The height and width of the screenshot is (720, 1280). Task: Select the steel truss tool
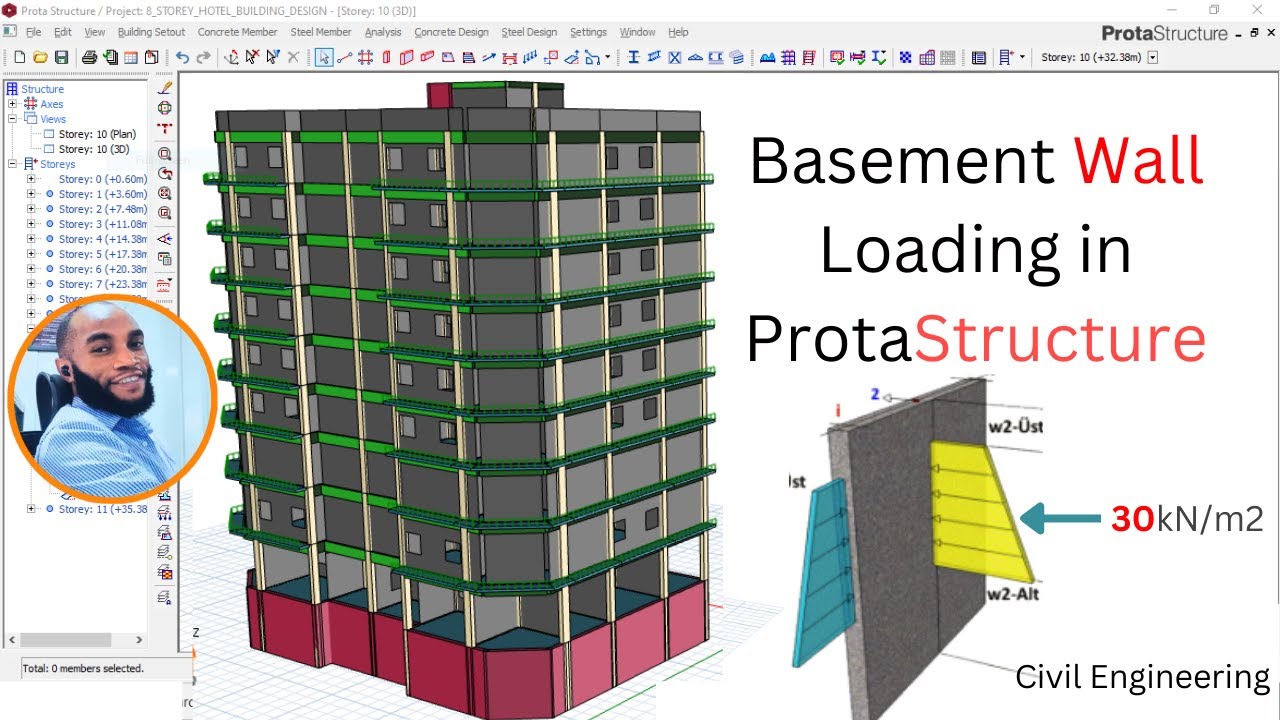click(695, 58)
